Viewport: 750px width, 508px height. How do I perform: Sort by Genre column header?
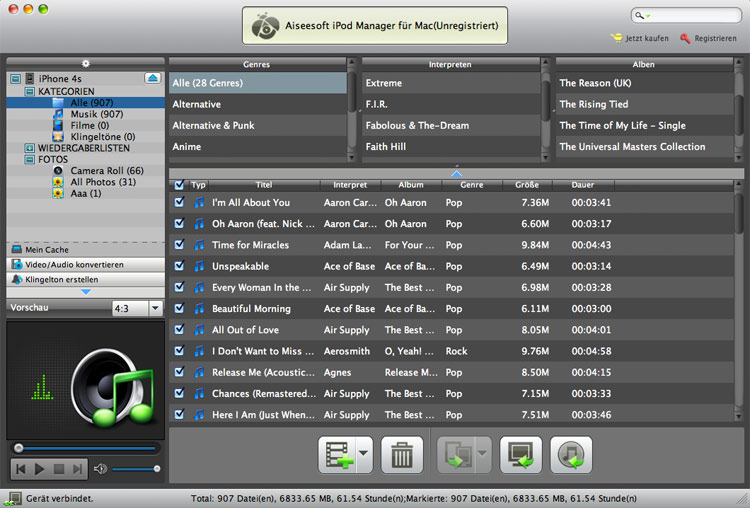[472, 185]
